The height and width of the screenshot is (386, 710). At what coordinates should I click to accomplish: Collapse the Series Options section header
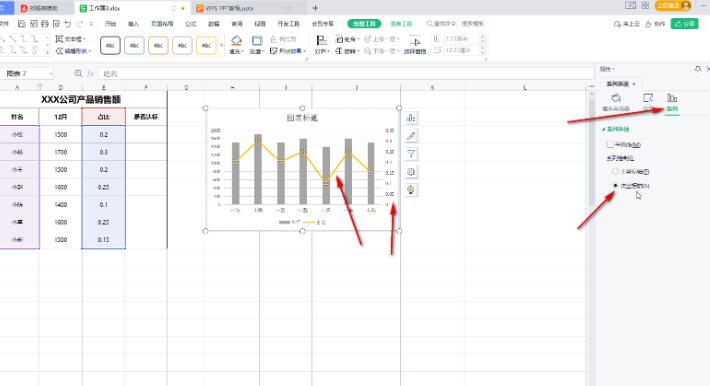point(616,130)
